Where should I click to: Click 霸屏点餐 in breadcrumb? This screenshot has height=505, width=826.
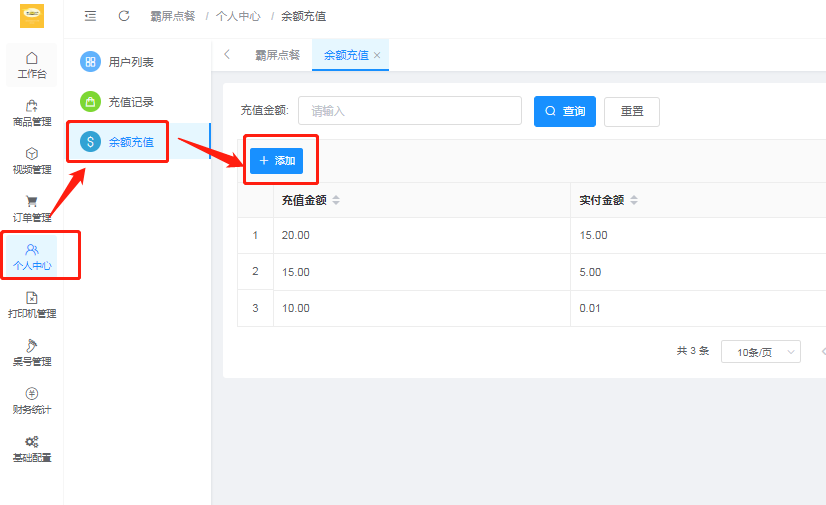coord(173,16)
